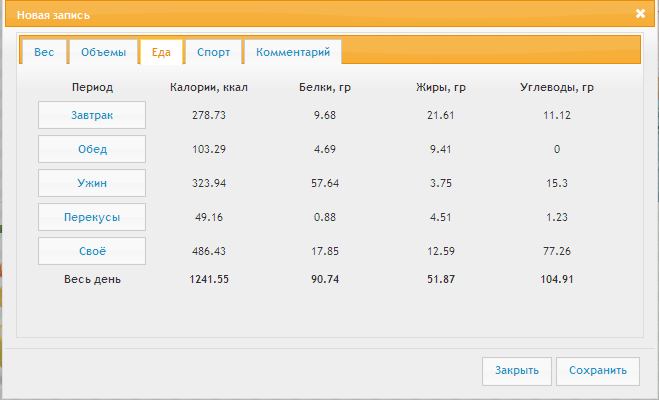Save the record with the Сохранить button
This screenshot has width=659, height=400.
coord(598,371)
